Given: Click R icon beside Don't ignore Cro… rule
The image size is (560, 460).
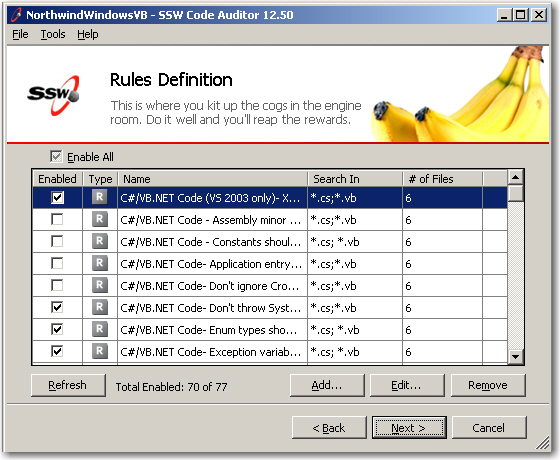Looking at the screenshot, I should coord(100,285).
